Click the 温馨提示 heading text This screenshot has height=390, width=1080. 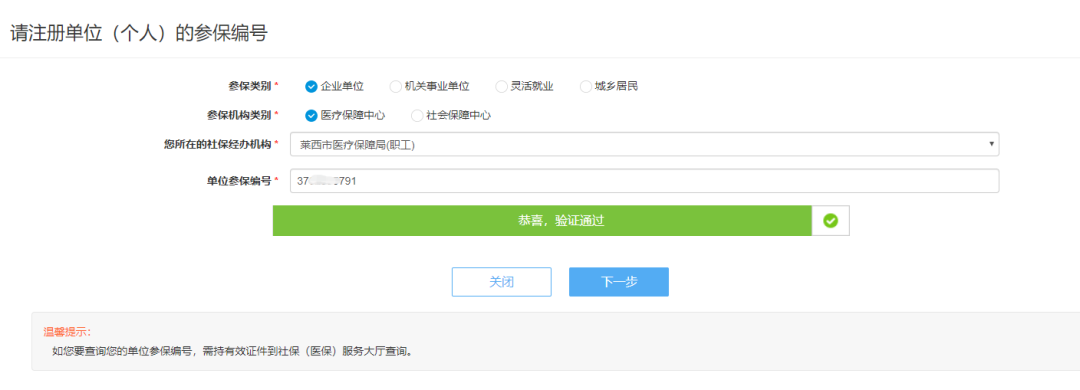click(x=67, y=332)
